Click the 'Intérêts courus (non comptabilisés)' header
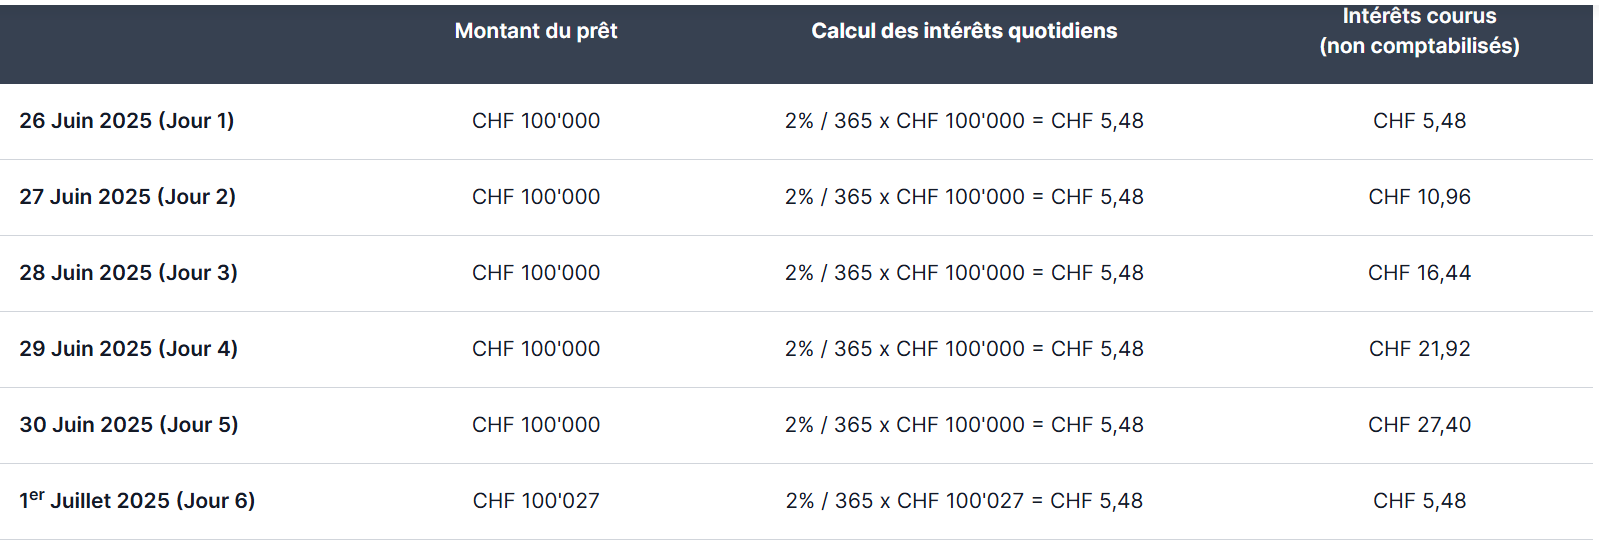 point(1419,31)
